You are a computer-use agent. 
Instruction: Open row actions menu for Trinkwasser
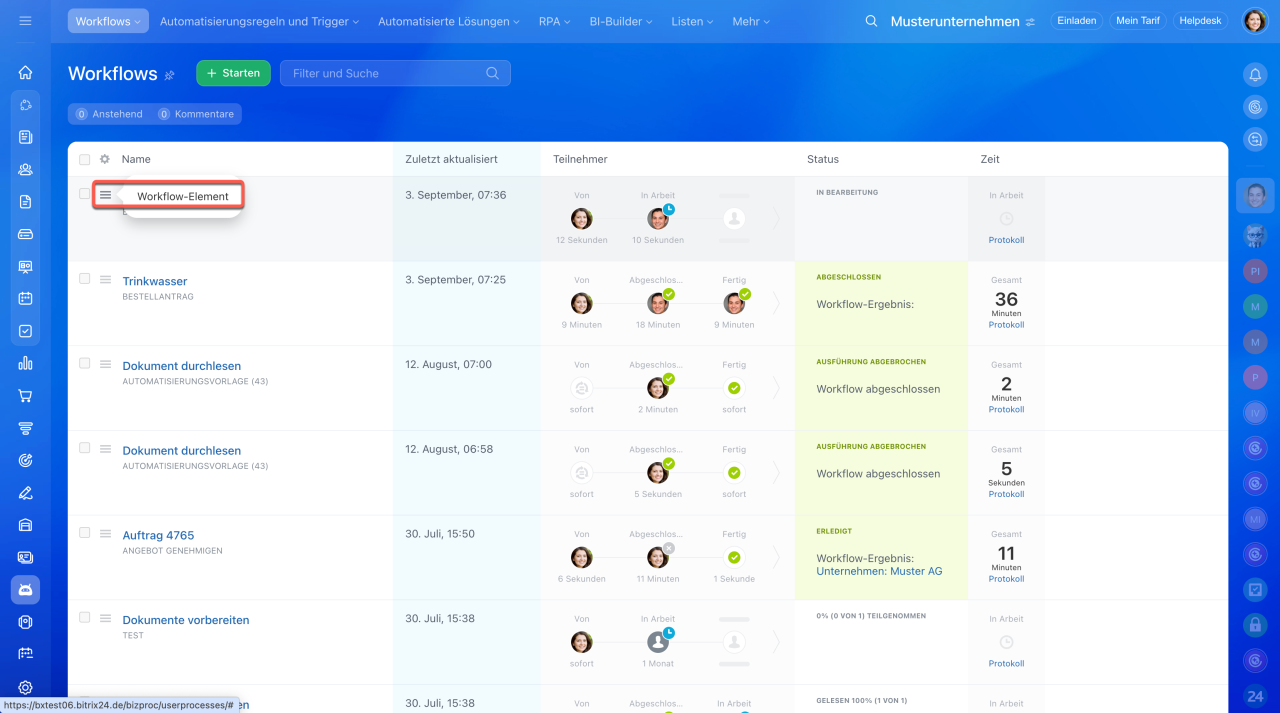[x=105, y=279]
